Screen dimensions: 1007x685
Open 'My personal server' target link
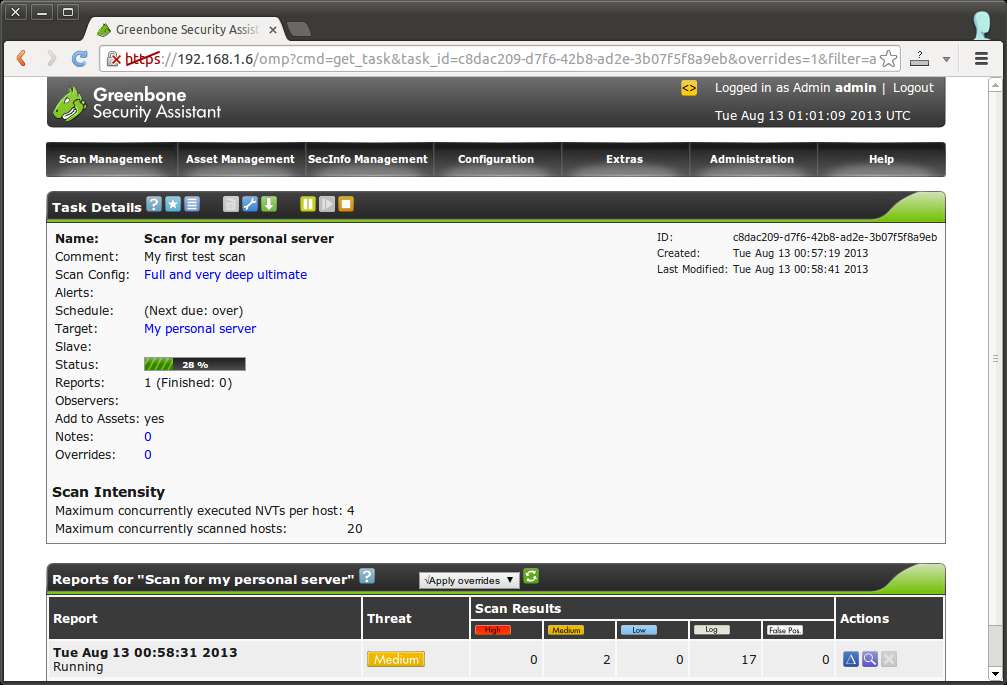[200, 329]
